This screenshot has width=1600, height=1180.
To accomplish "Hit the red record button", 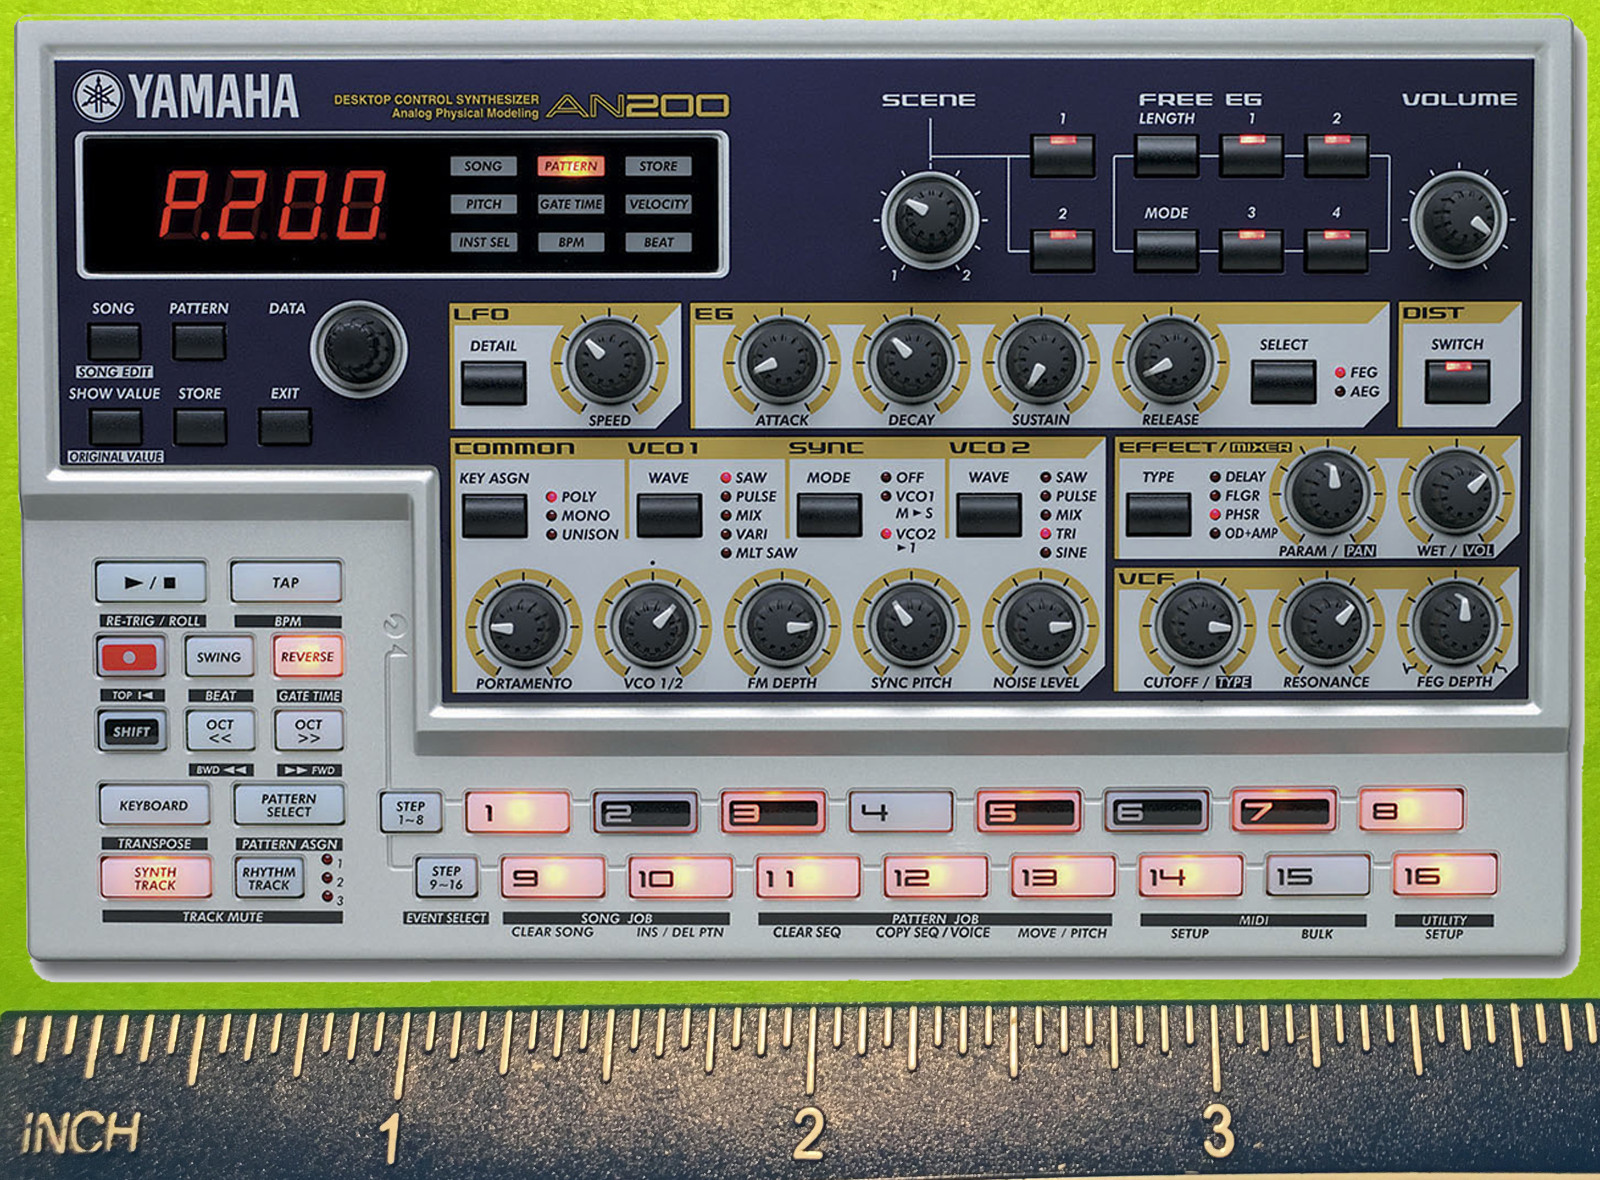I will coord(130,657).
